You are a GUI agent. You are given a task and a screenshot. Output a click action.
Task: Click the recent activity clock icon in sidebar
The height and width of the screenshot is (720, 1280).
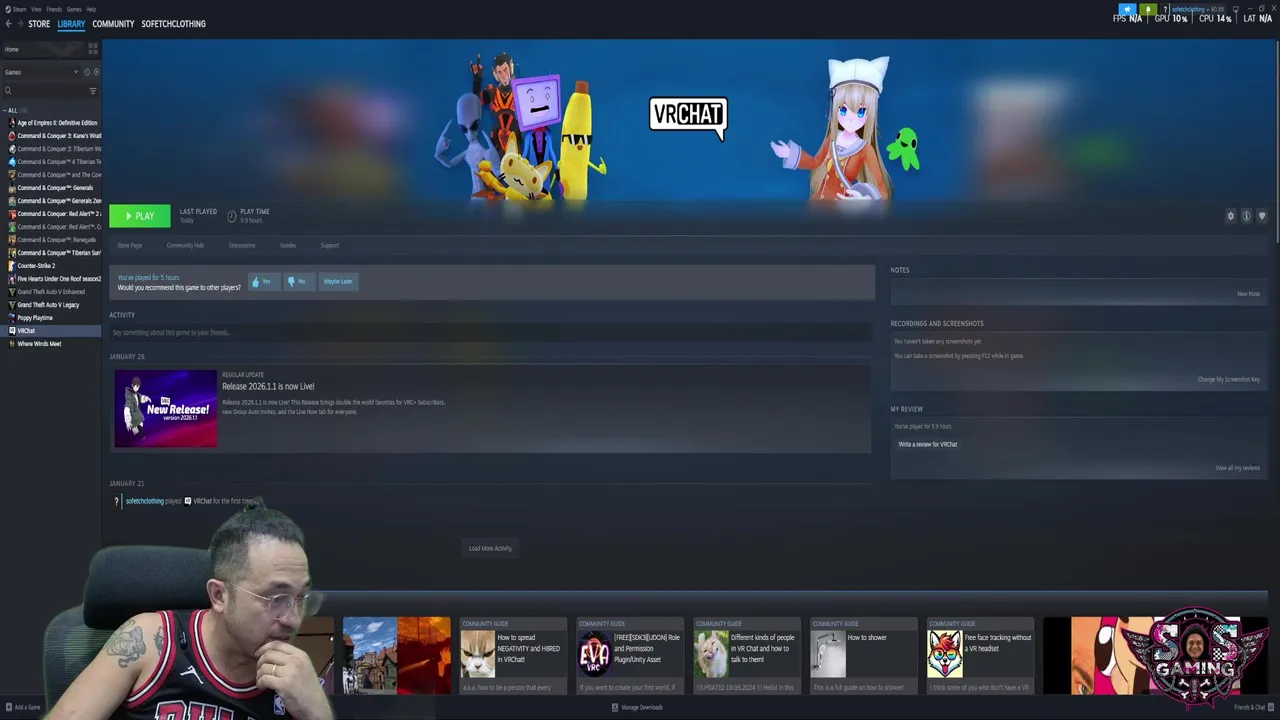pos(87,72)
